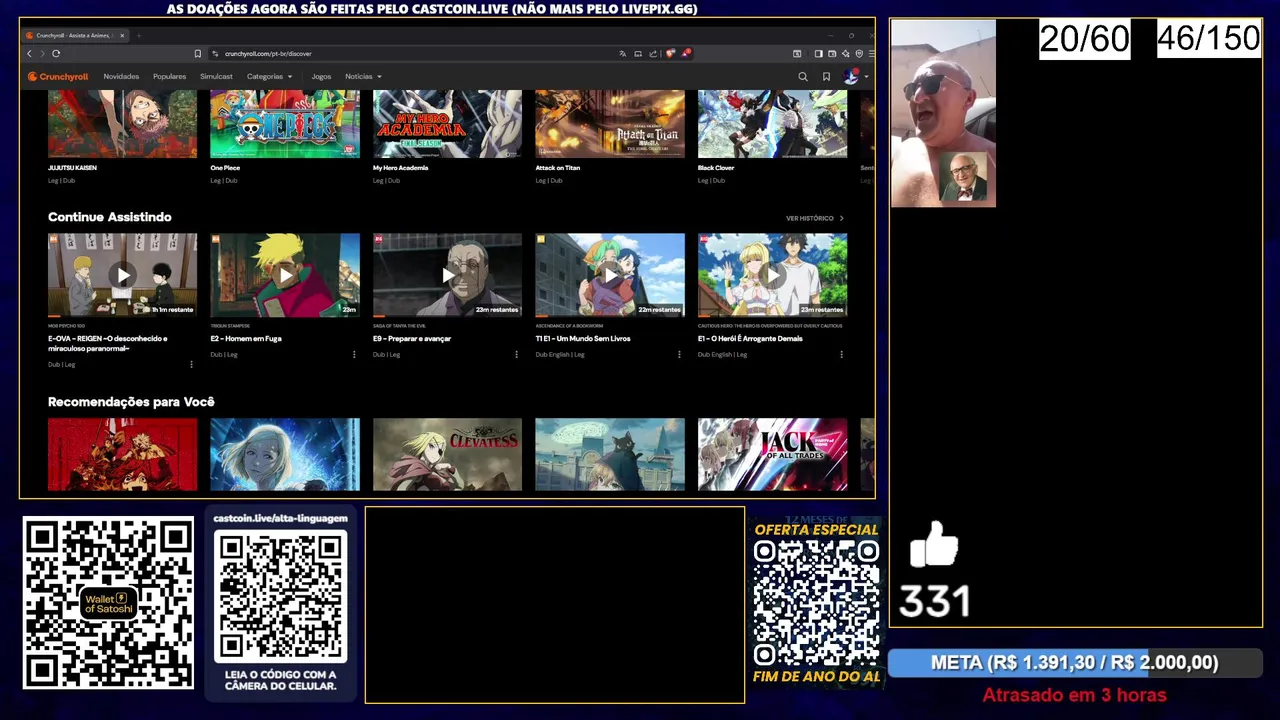Open the Clevatess recommendation thumbnail
This screenshot has width=1280, height=720.
point(447,455)
